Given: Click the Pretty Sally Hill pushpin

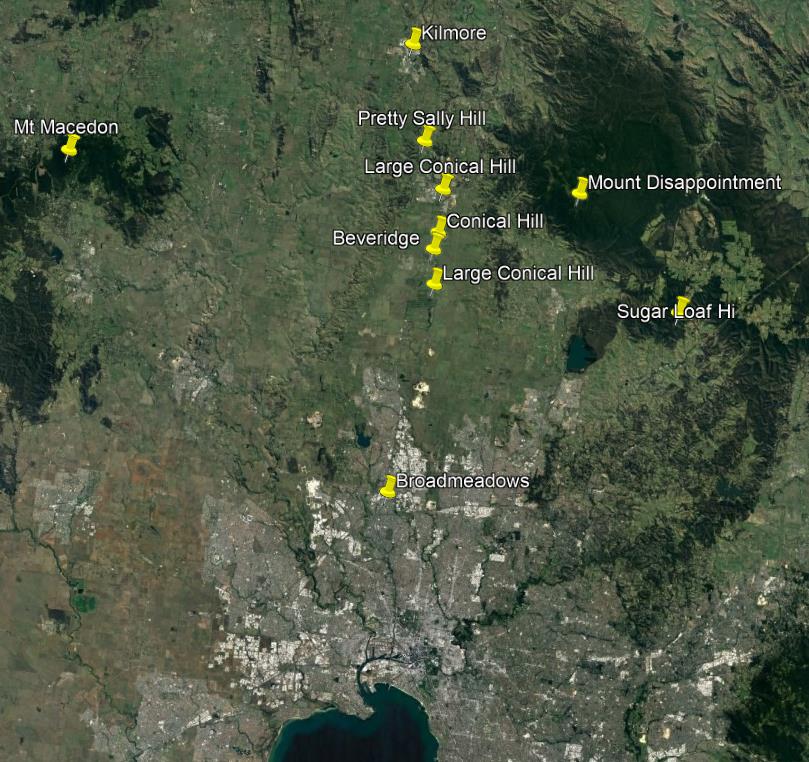Looking at the screenshot, I should 426,136.
